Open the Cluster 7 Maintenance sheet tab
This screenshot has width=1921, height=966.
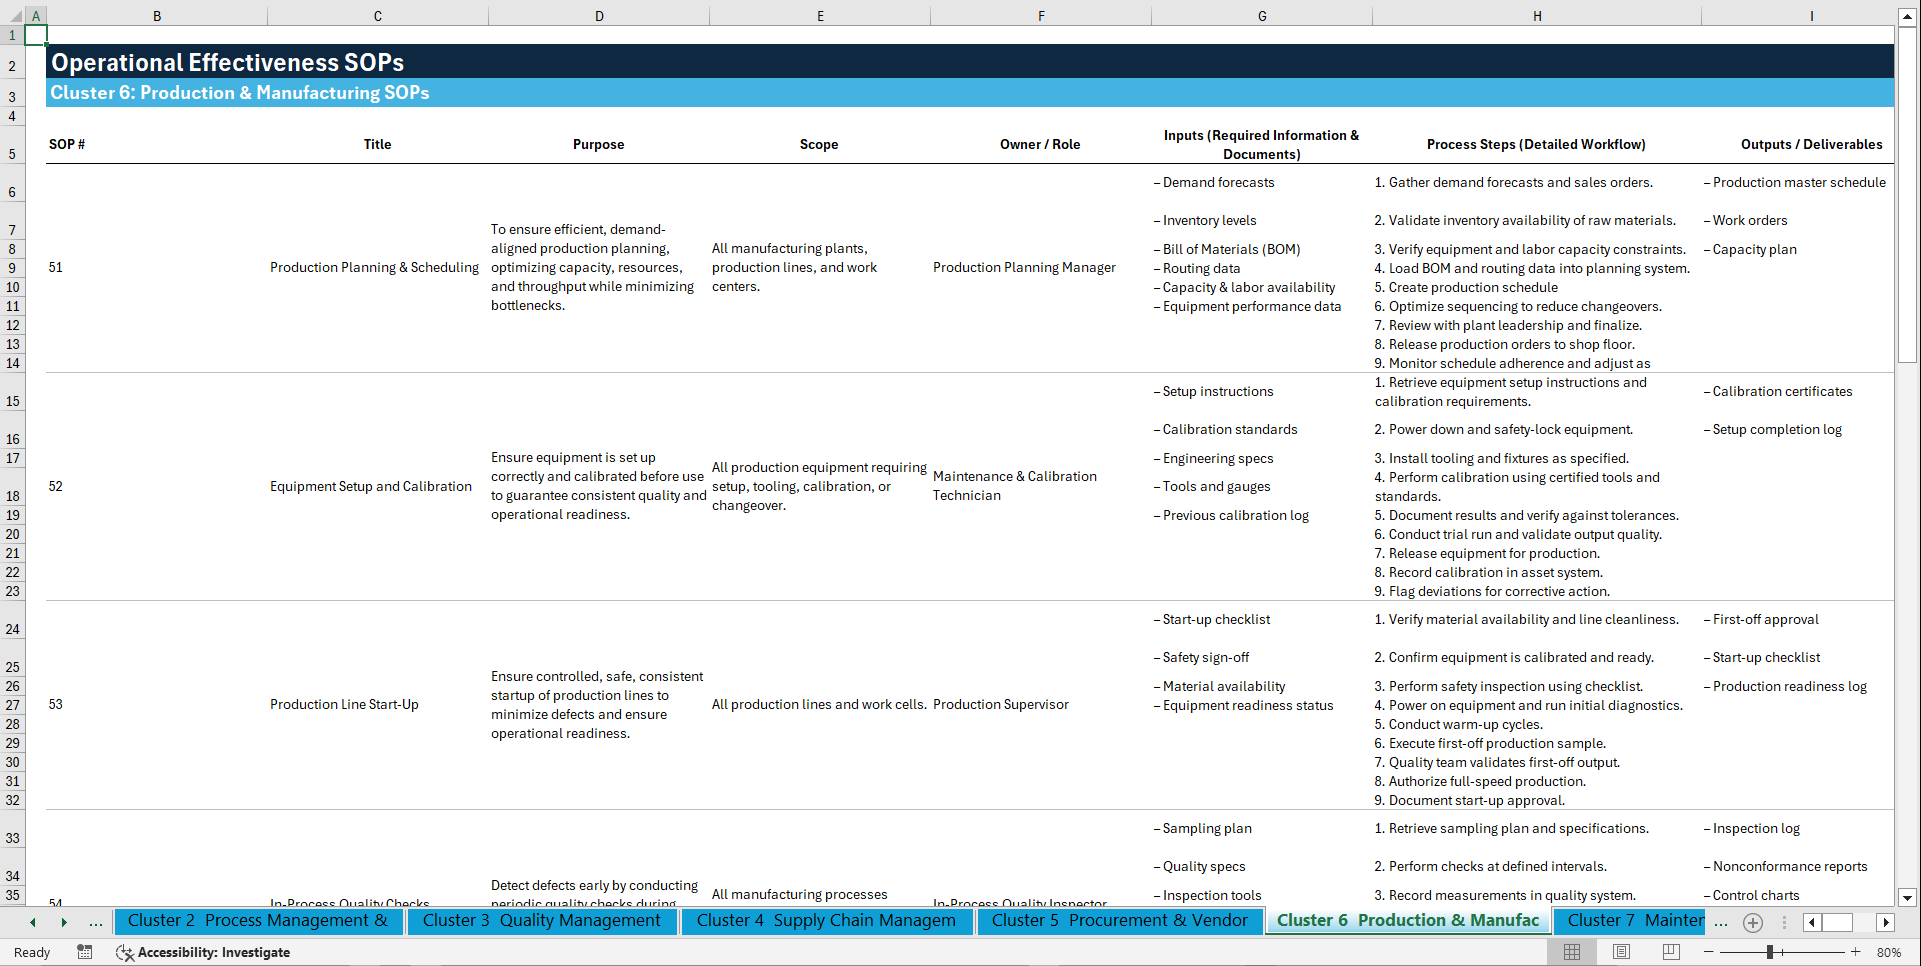[1633, 920]
